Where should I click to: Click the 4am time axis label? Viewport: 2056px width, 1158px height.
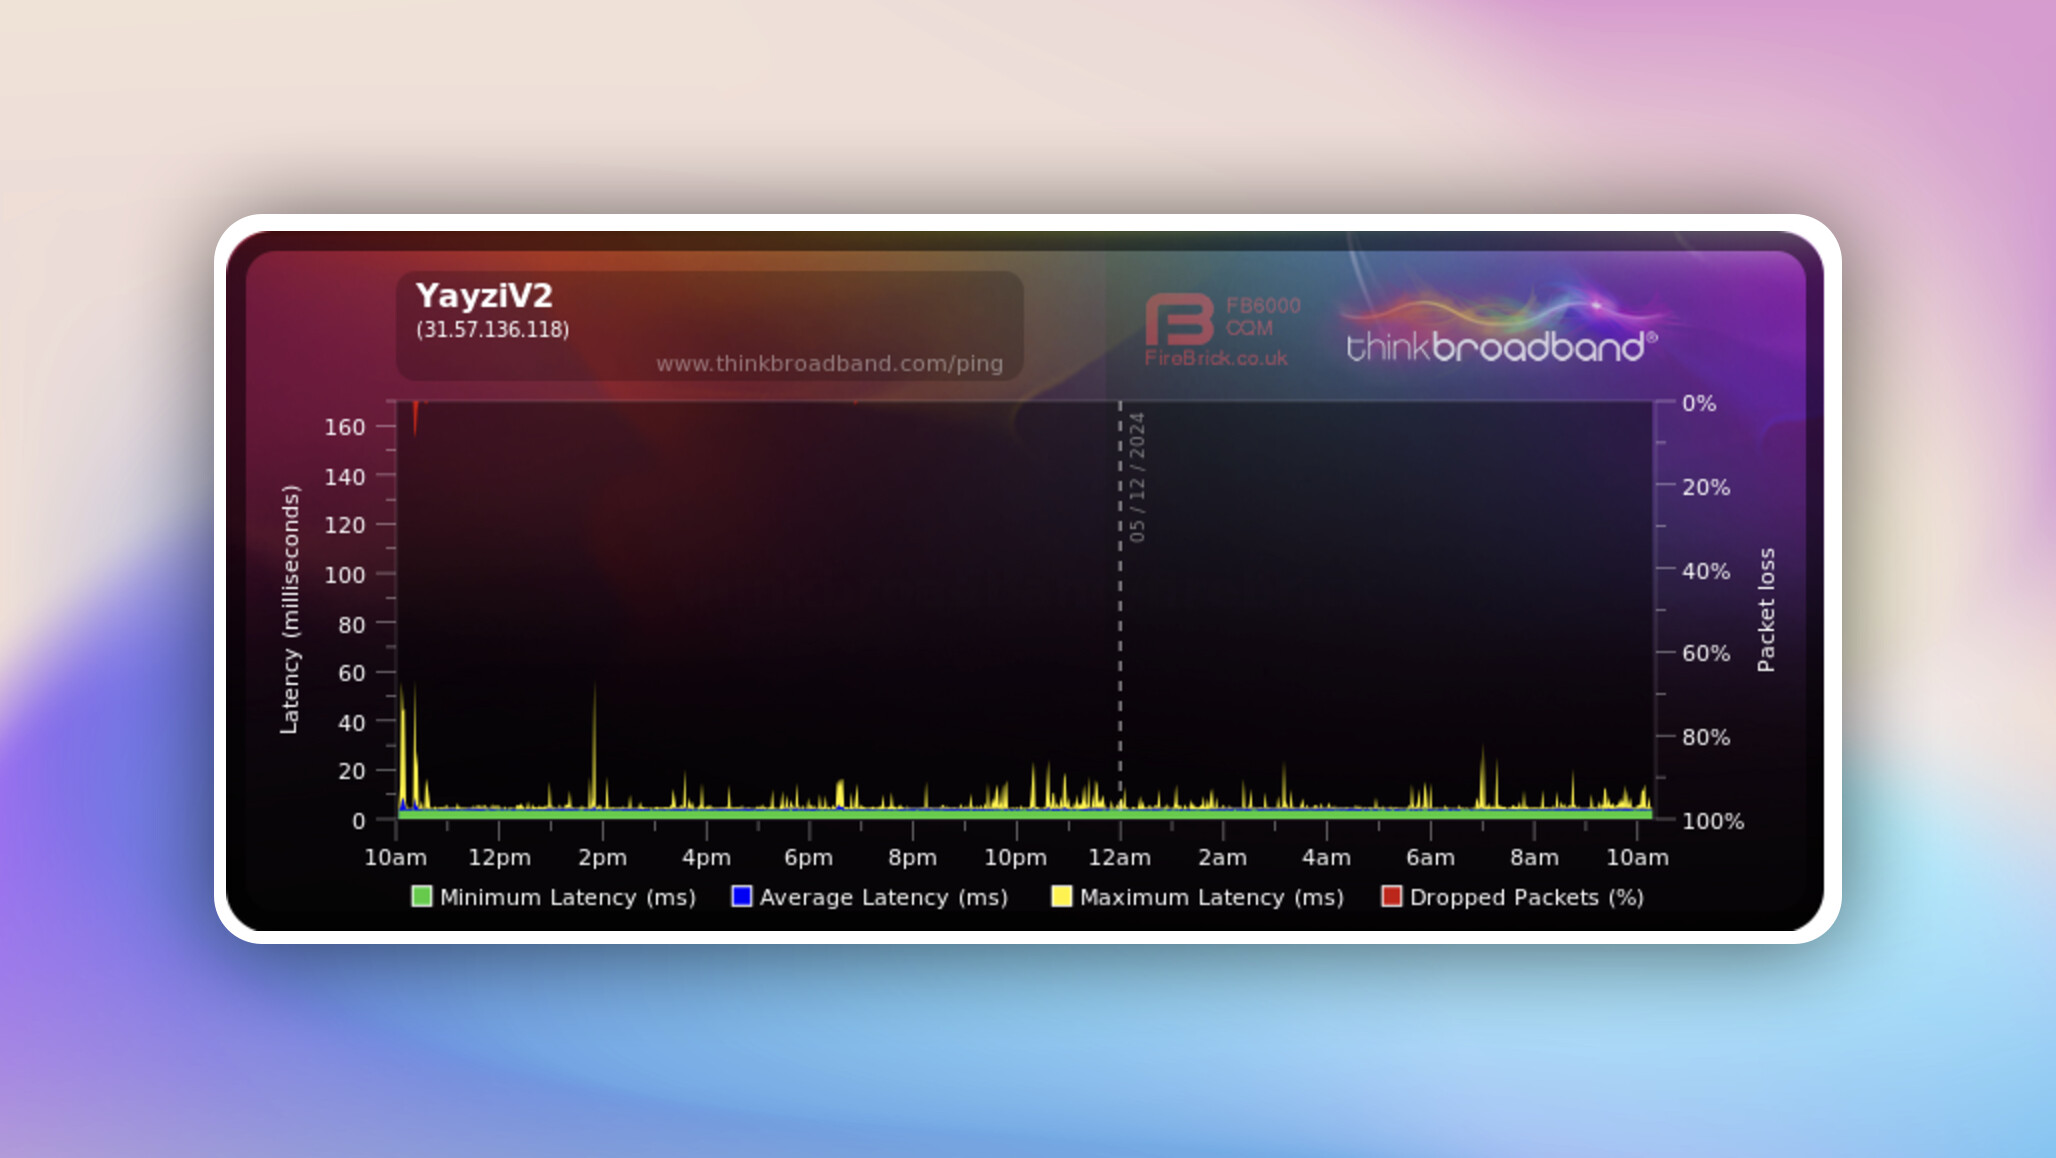(1326, 857)
